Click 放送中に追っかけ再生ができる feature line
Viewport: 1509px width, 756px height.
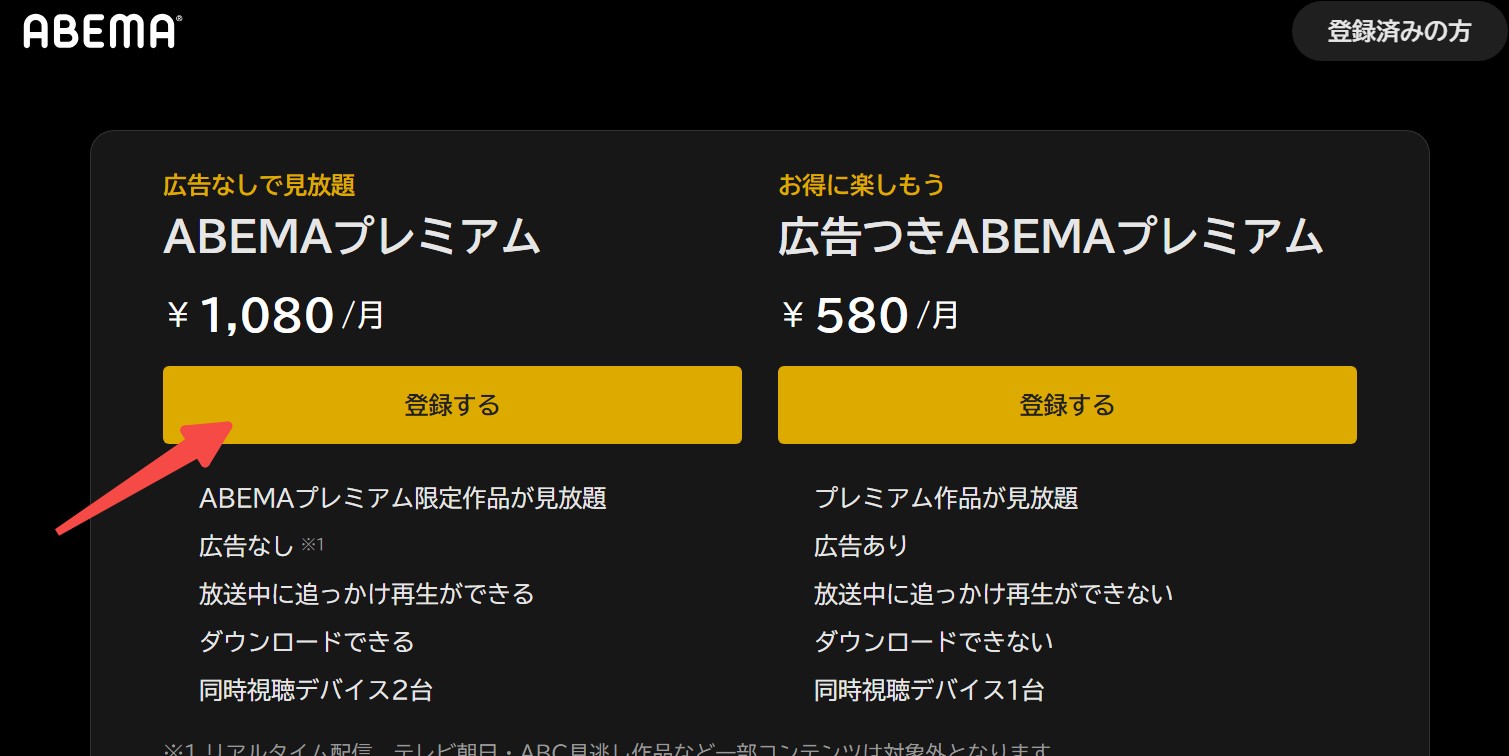(365, 593)
